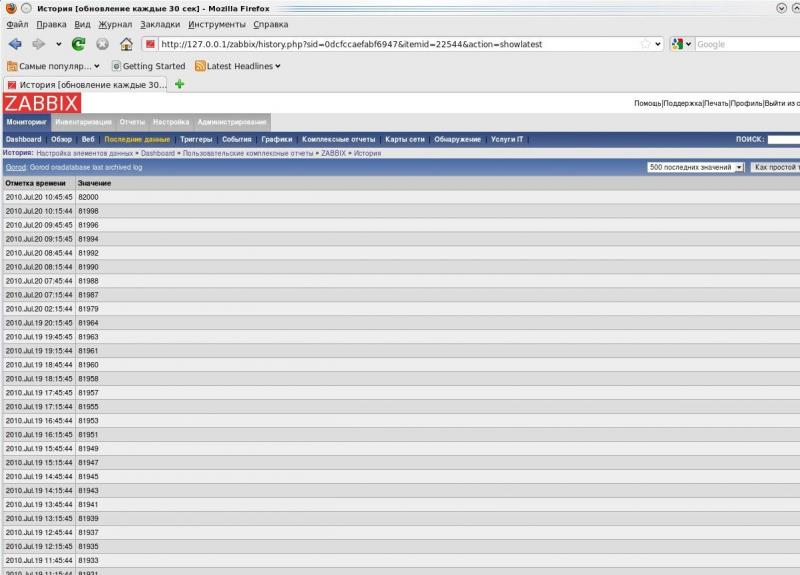
Task: Switch to the Настройка main tab
Action: 171,122
